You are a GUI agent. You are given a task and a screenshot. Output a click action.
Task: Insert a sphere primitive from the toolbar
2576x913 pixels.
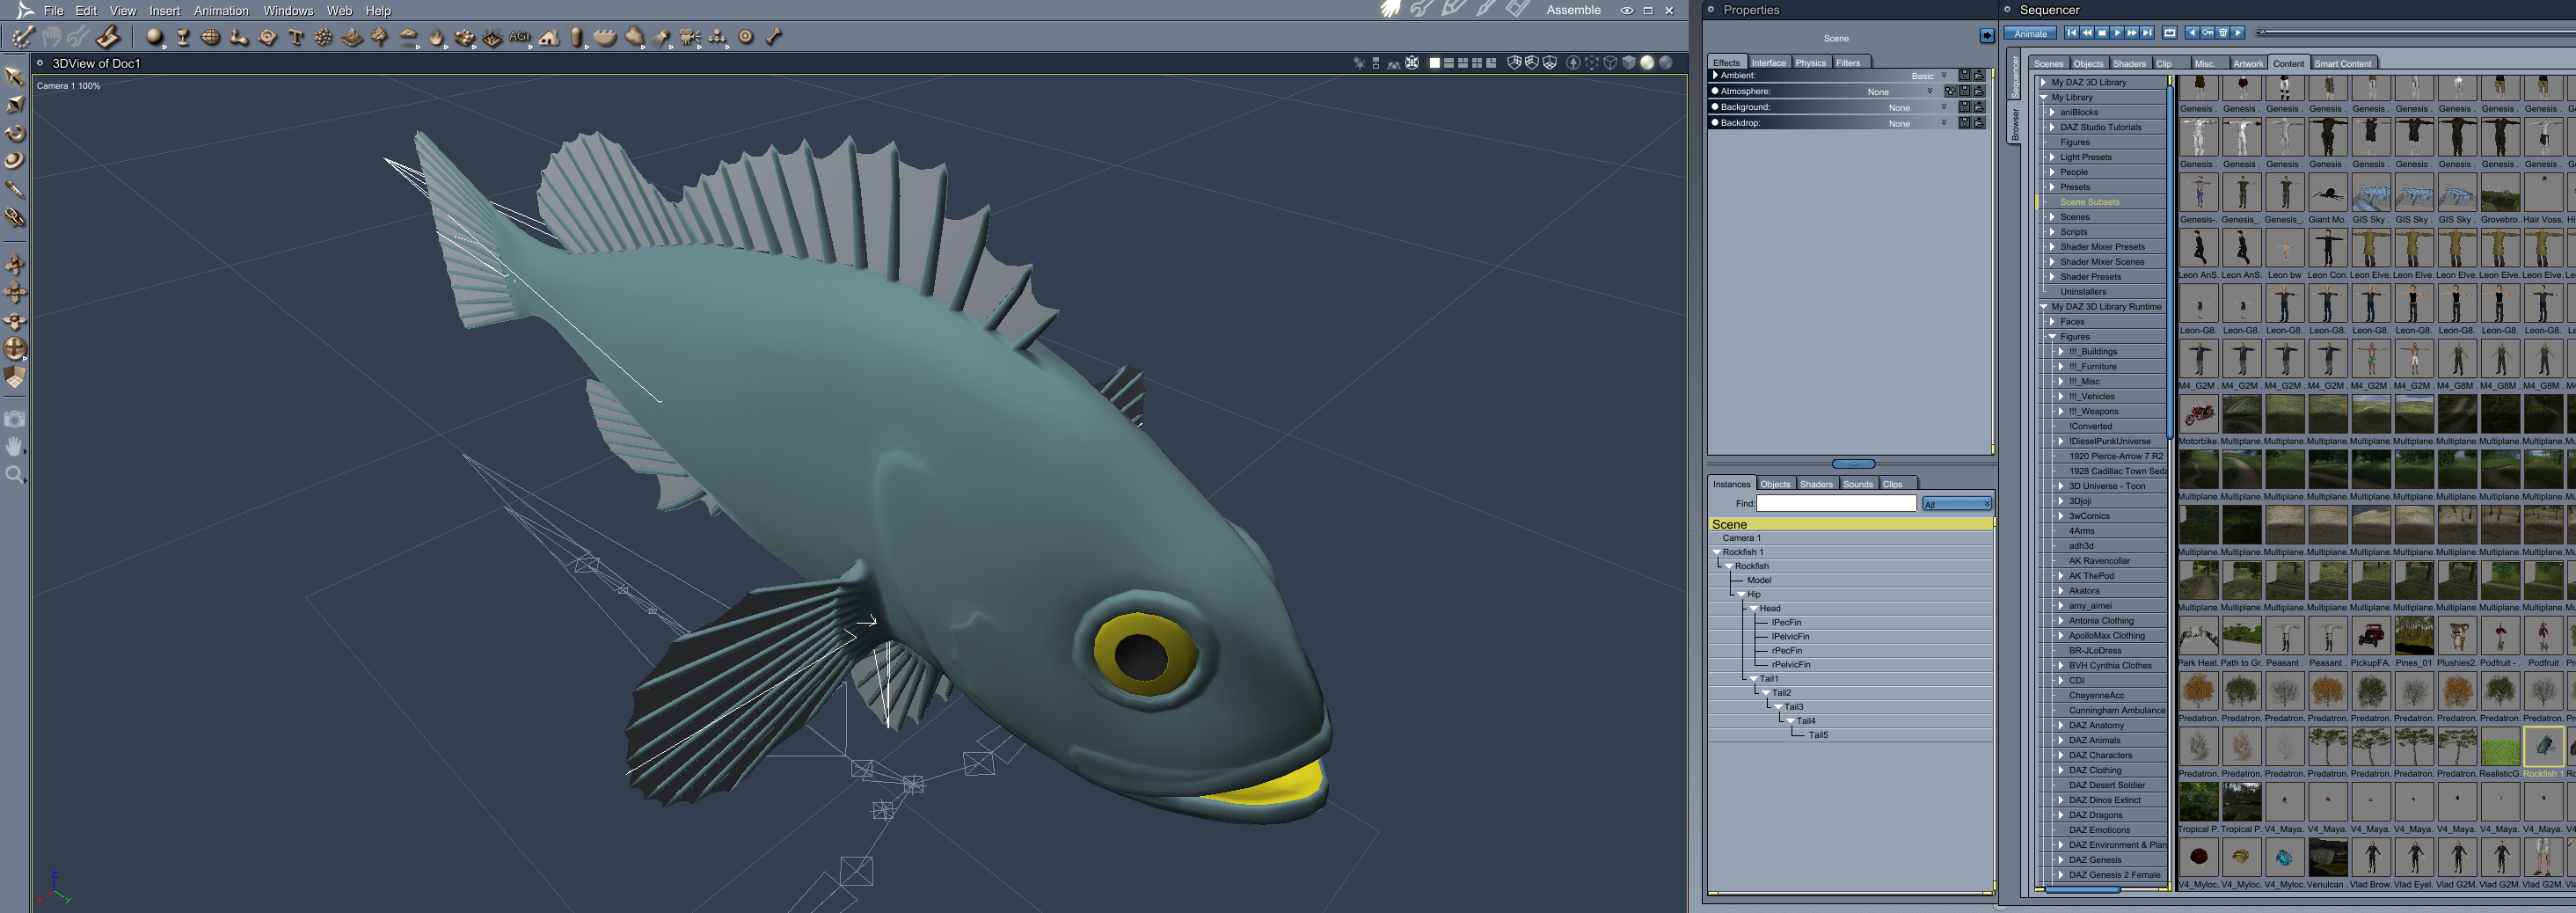[154, 37]
